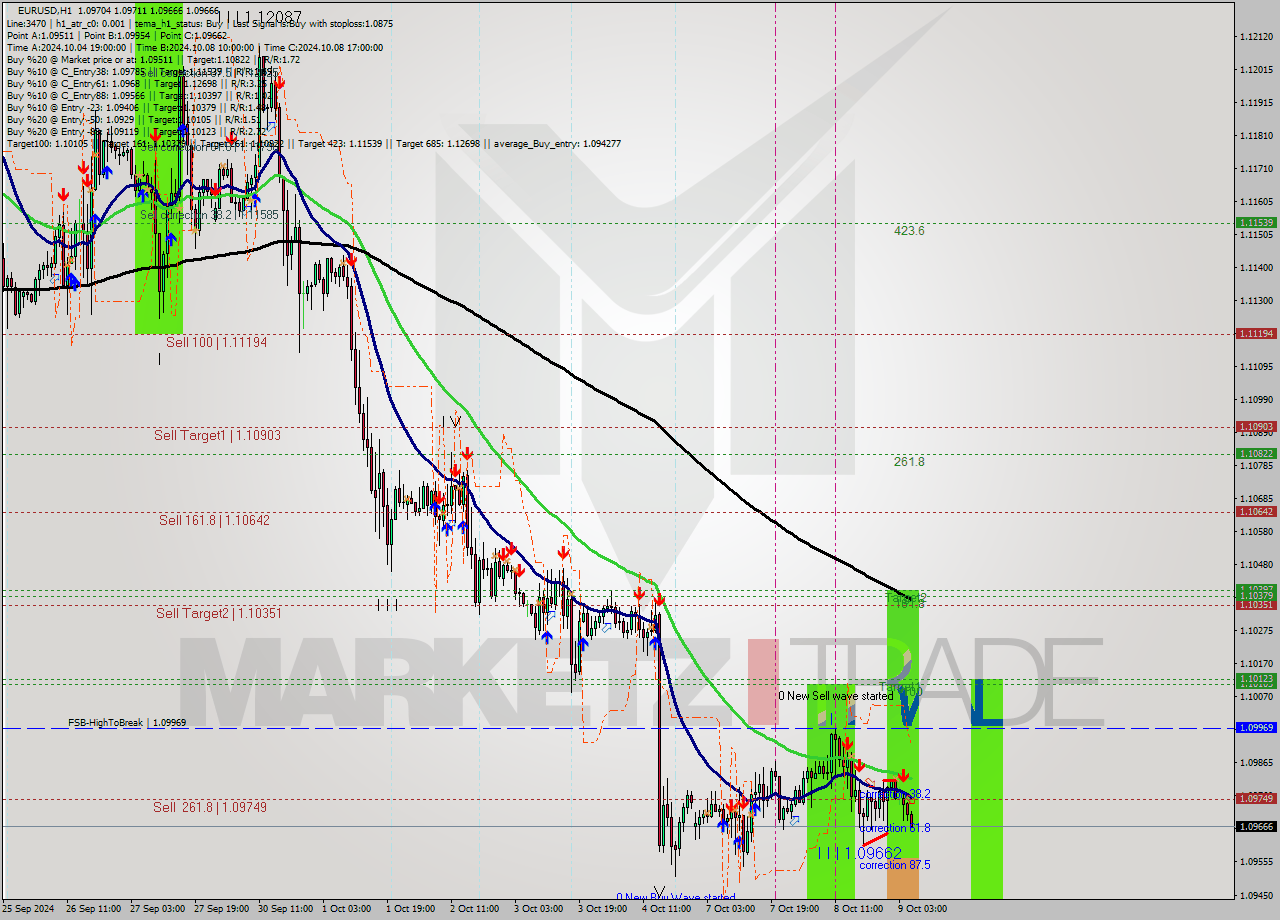
Task: Click the '2 Oct 11:00' time axis label
Action: click(474, 909)
